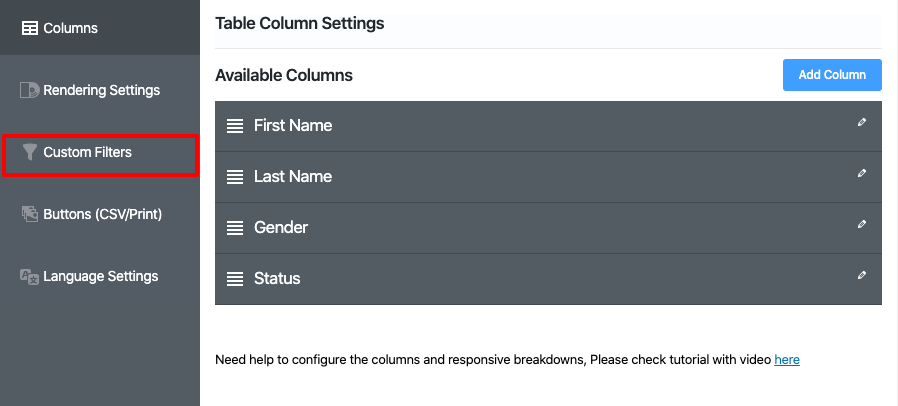Click the drag handle icon beside Gender
The image size is (898, 406).
click(235, 228)
